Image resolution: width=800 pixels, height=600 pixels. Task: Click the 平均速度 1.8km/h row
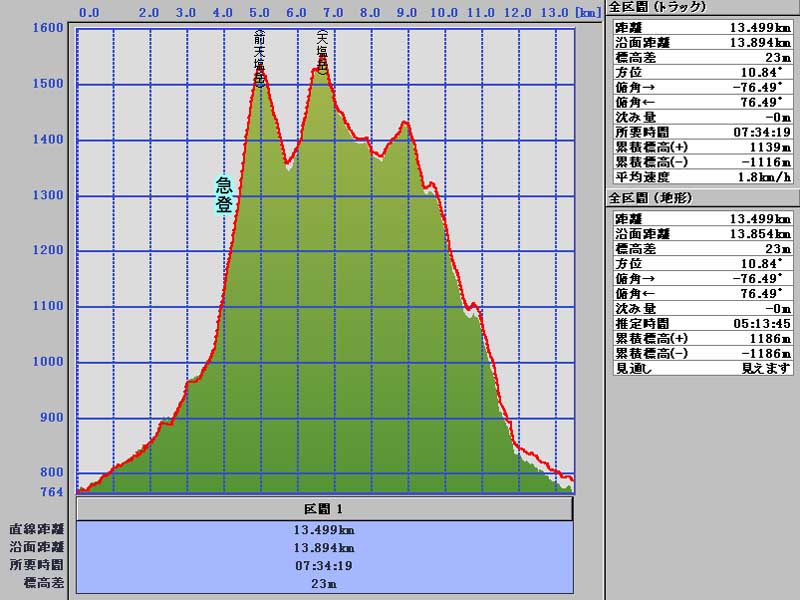(702, 177)
